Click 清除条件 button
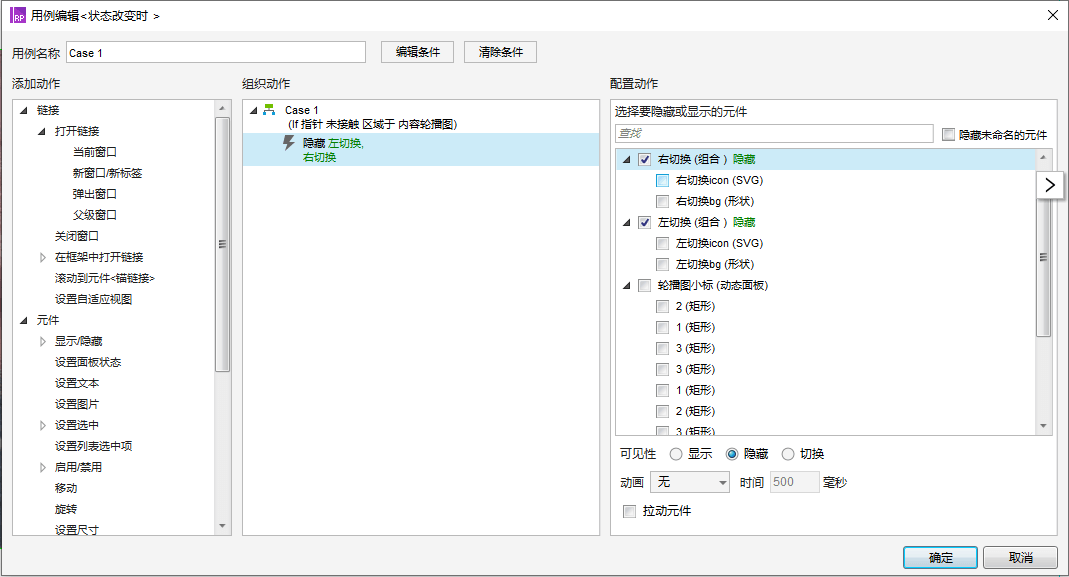The width and height of the screenshot is (1069, 577). [500, 52]
